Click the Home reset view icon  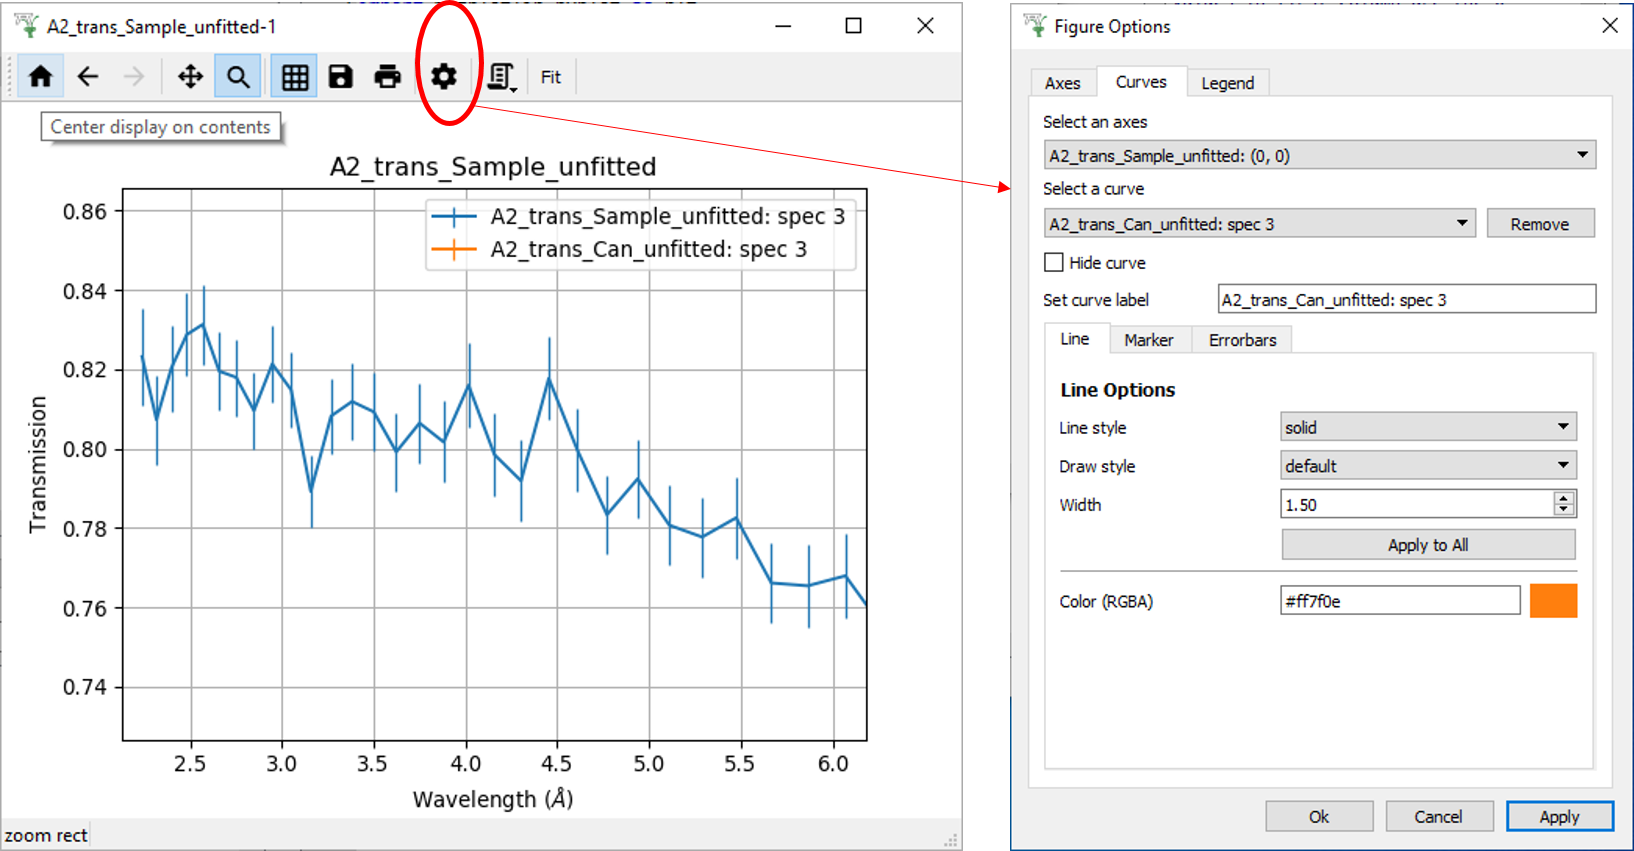[x=41, y=77]
